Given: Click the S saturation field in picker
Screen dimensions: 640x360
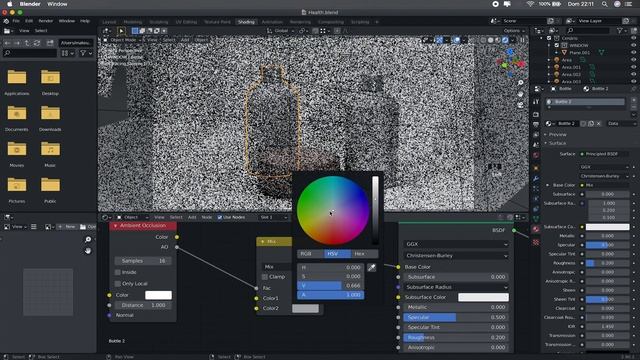Looking at the screenshot, I should 331,277.
